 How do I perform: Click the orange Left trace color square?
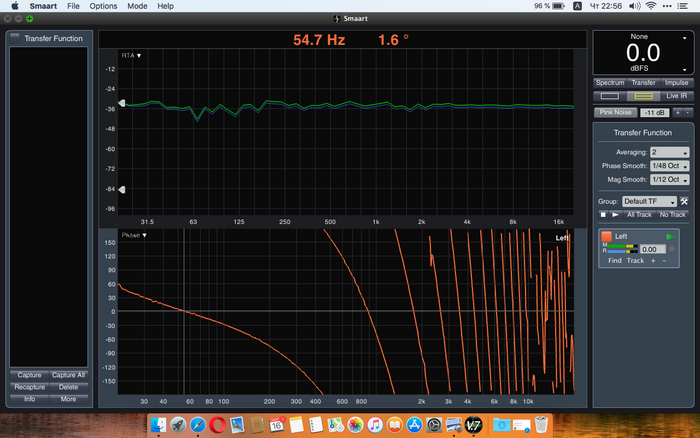point(606,236)
